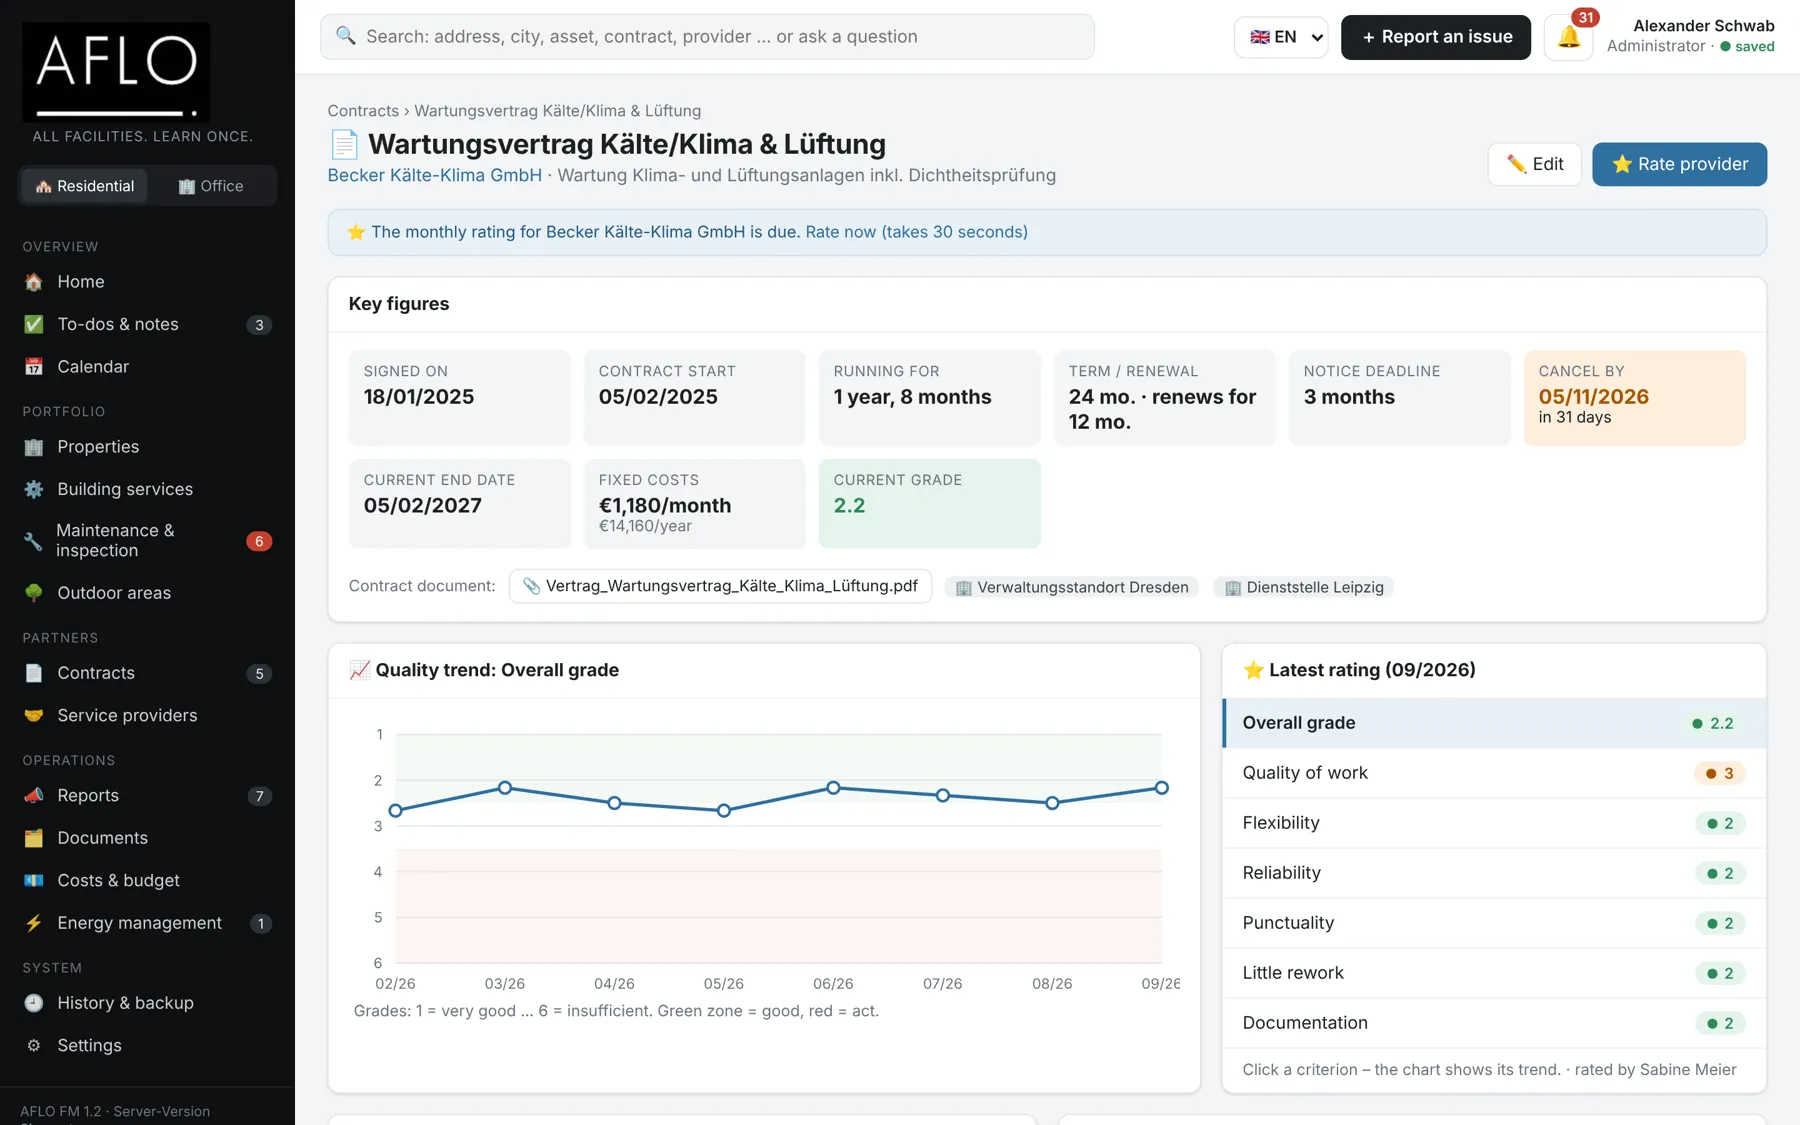Select the Reliability criterion row
This screenshot has width=1800, height=1125.
pos(1494,873)
